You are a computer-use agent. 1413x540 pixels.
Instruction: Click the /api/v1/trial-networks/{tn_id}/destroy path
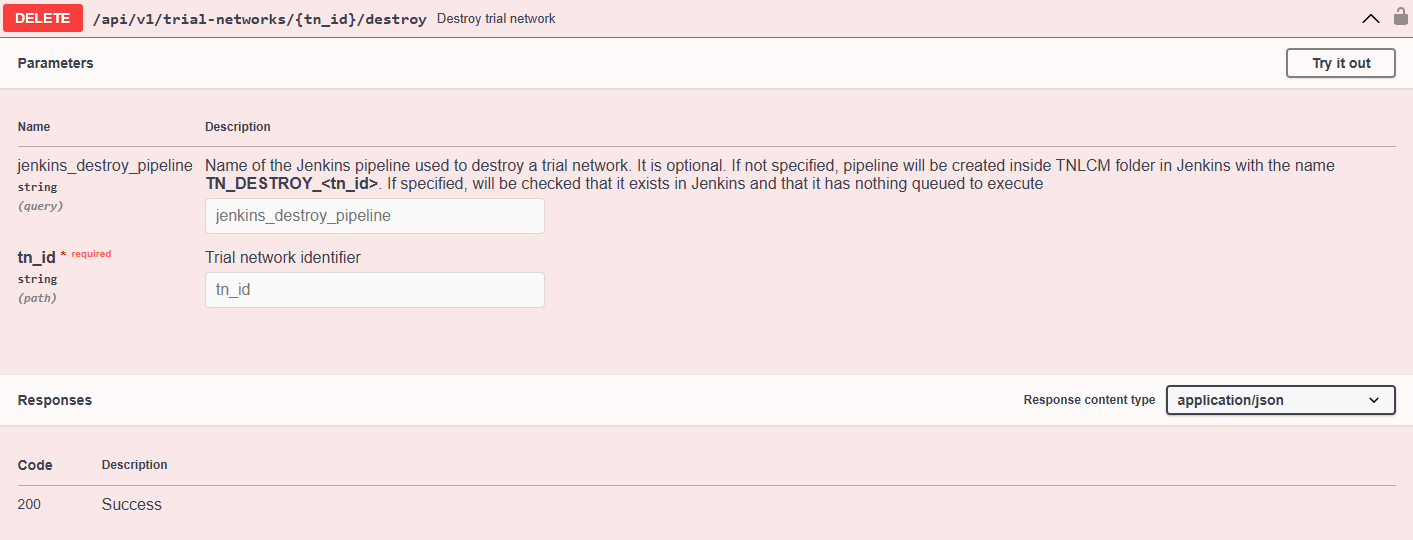coord(259,19)
